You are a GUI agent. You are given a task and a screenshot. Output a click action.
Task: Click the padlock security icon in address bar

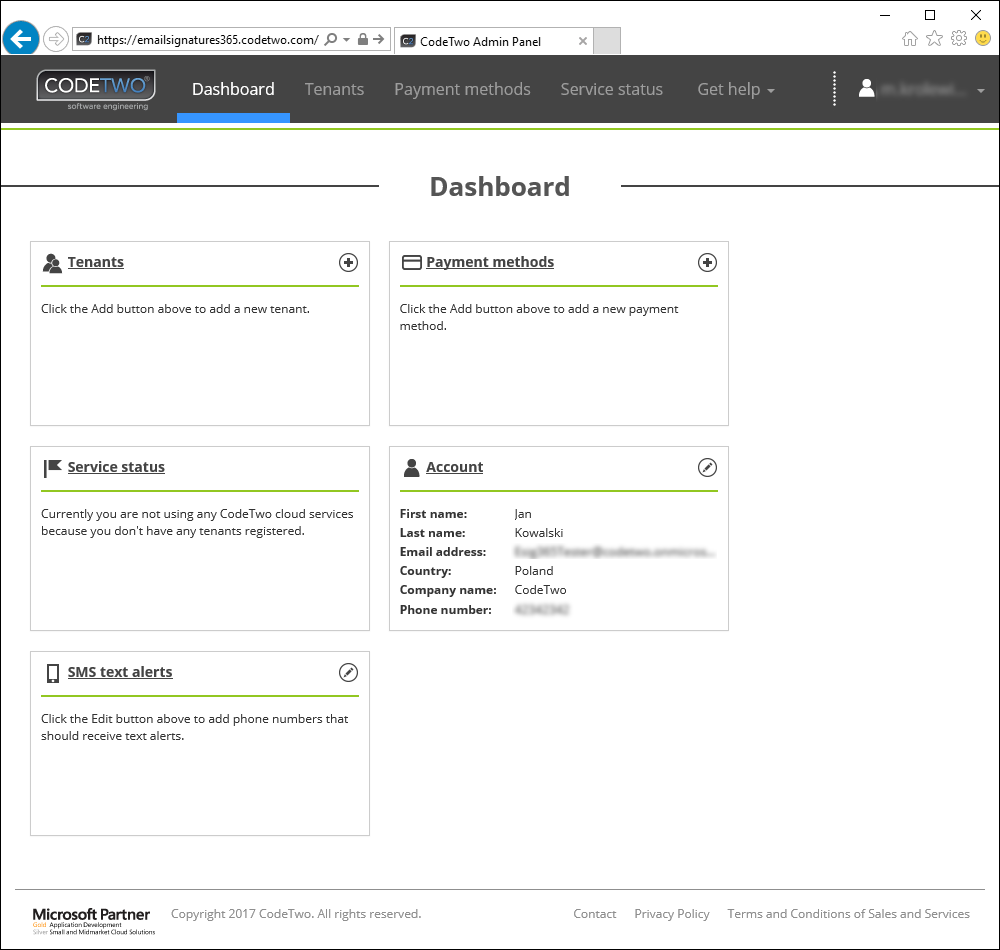[363, 40]
